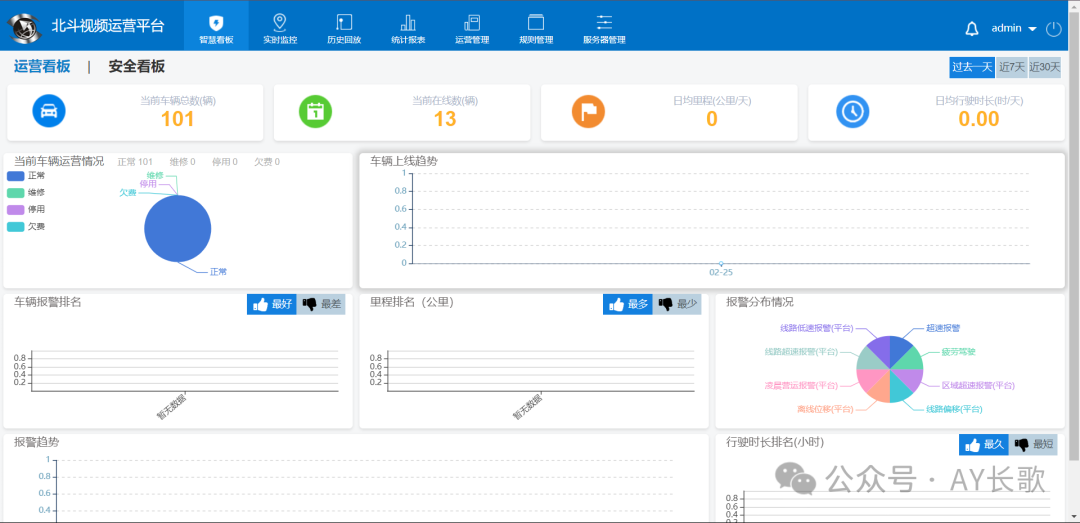Click the online vehicles value 13

(445, 119)
